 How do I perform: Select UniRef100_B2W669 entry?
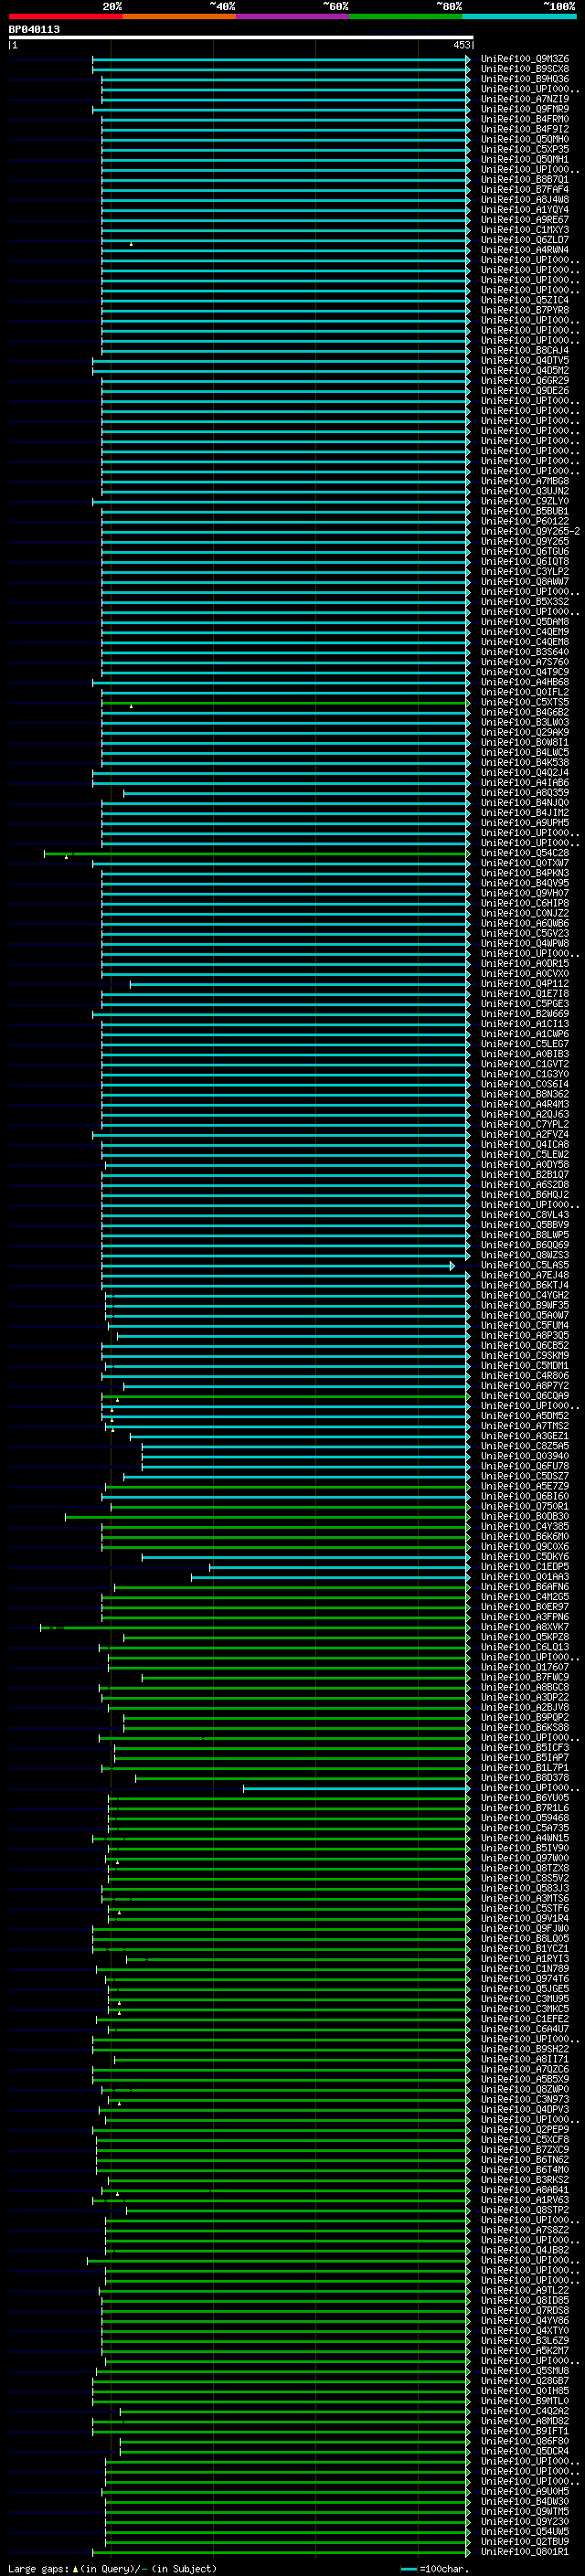point(524,1014)
